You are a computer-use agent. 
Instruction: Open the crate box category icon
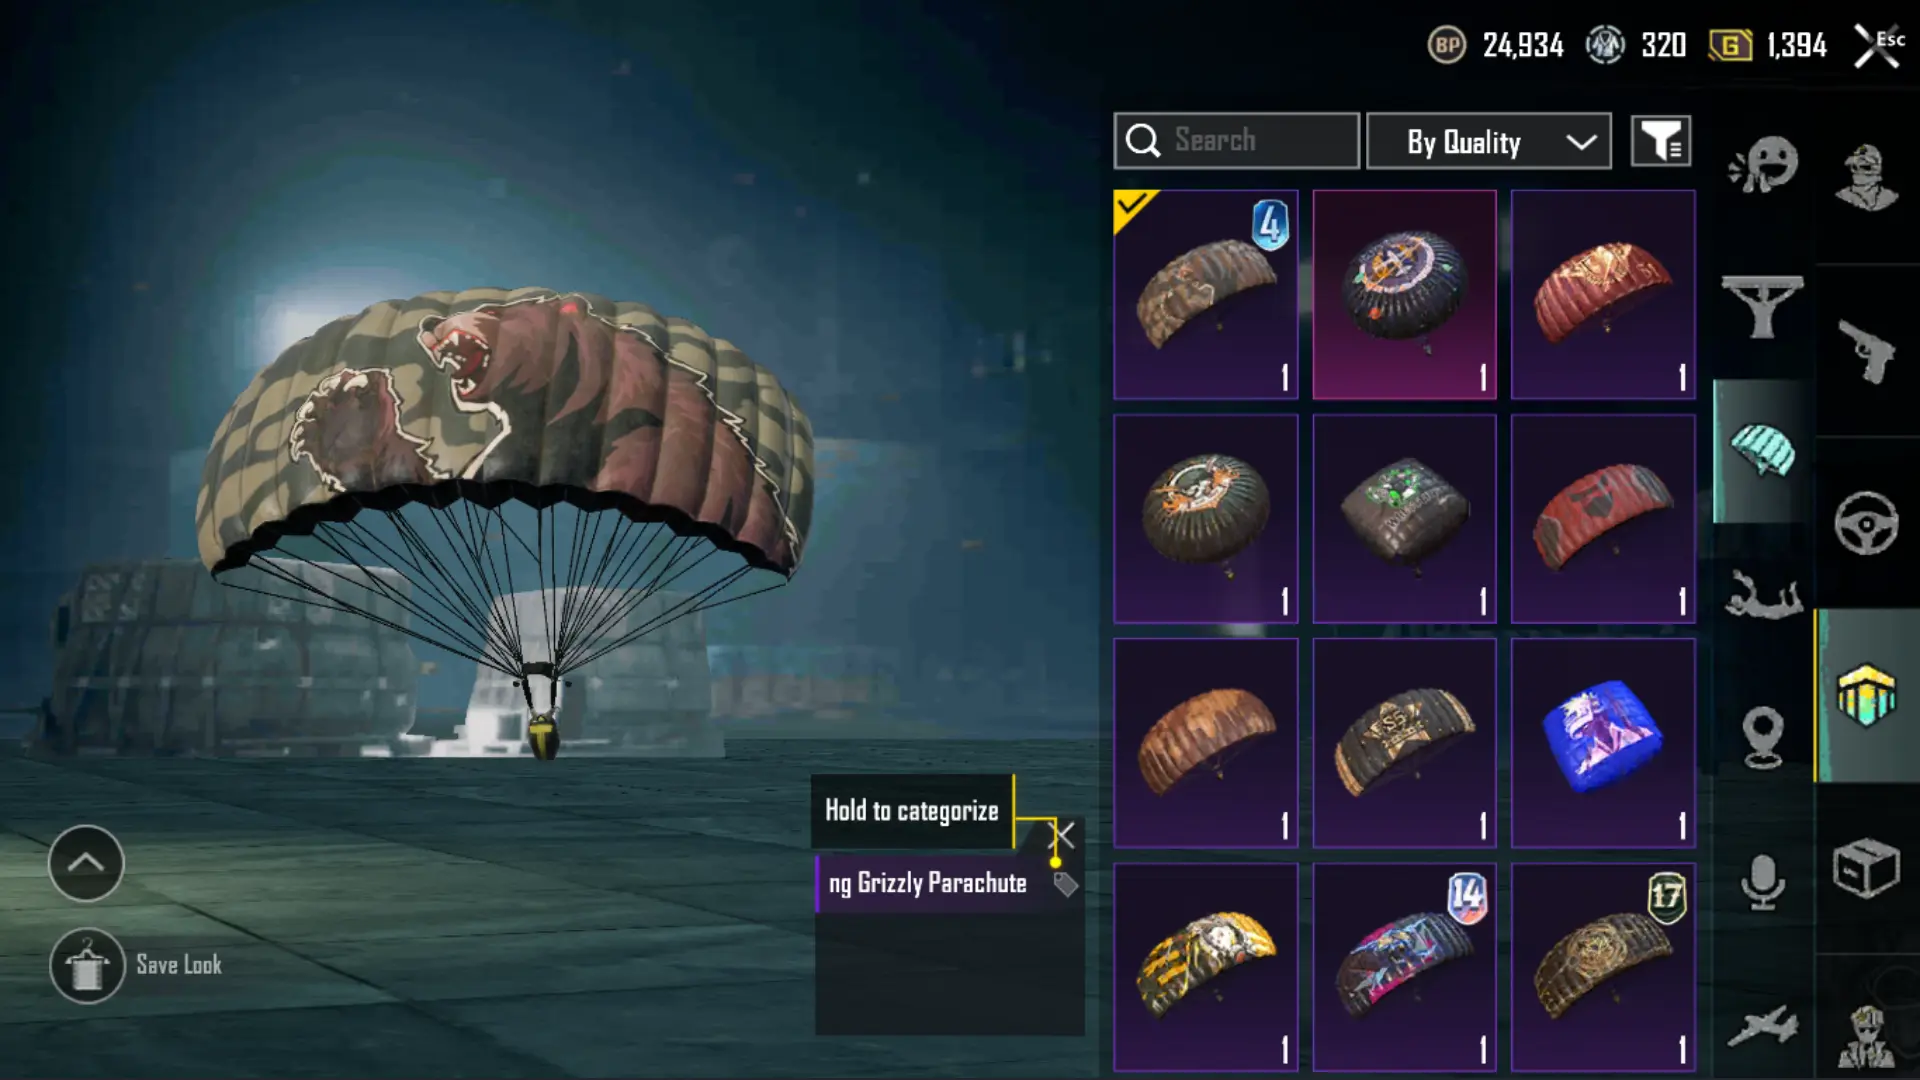pos(1866,868)
